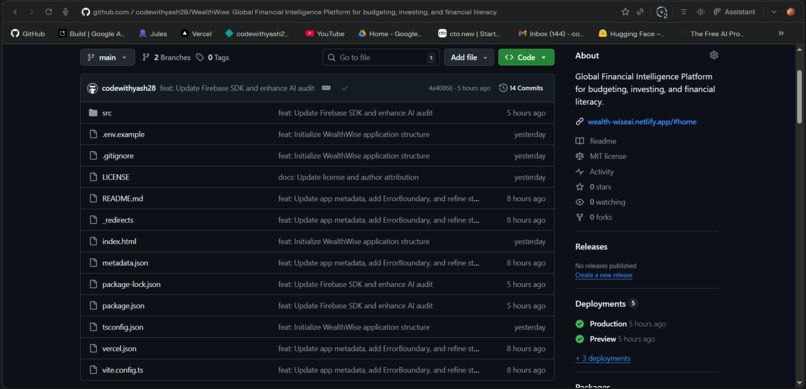The image size is (806, 389).
Task: Expand the Add file dropdown
Action: coord(469,58)
